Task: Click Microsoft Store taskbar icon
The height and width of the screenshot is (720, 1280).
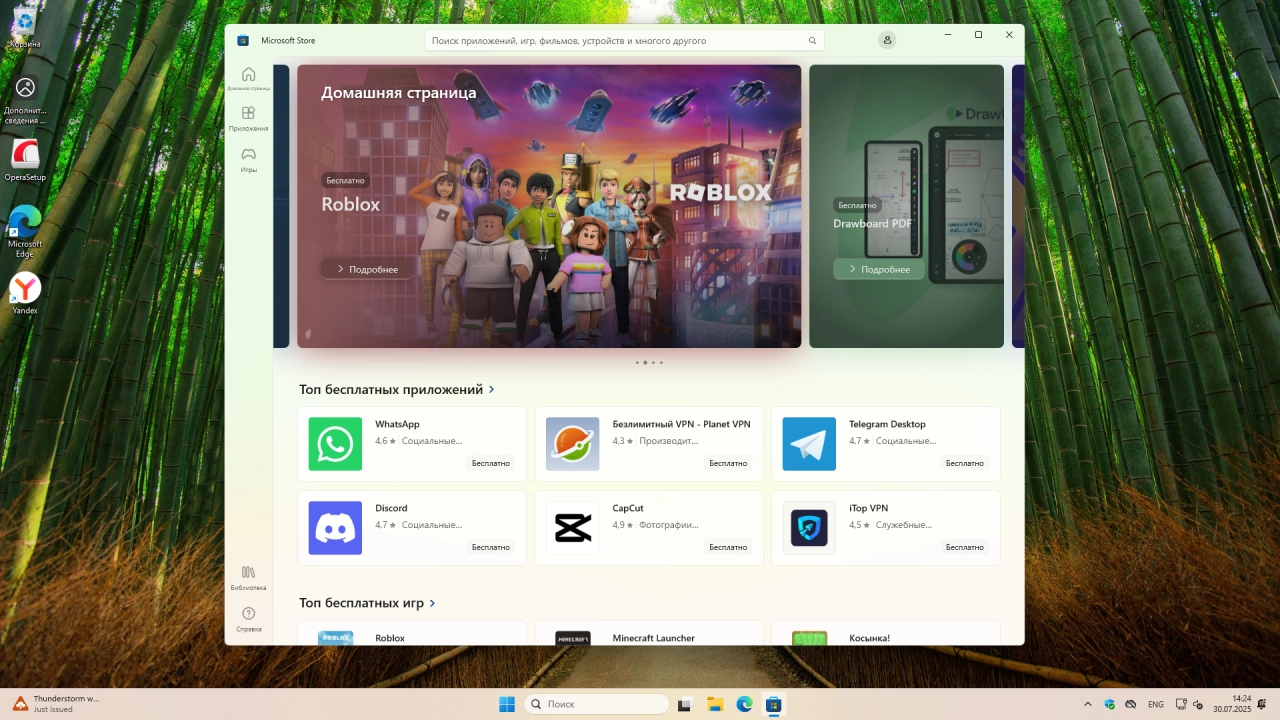Action: 773,704
